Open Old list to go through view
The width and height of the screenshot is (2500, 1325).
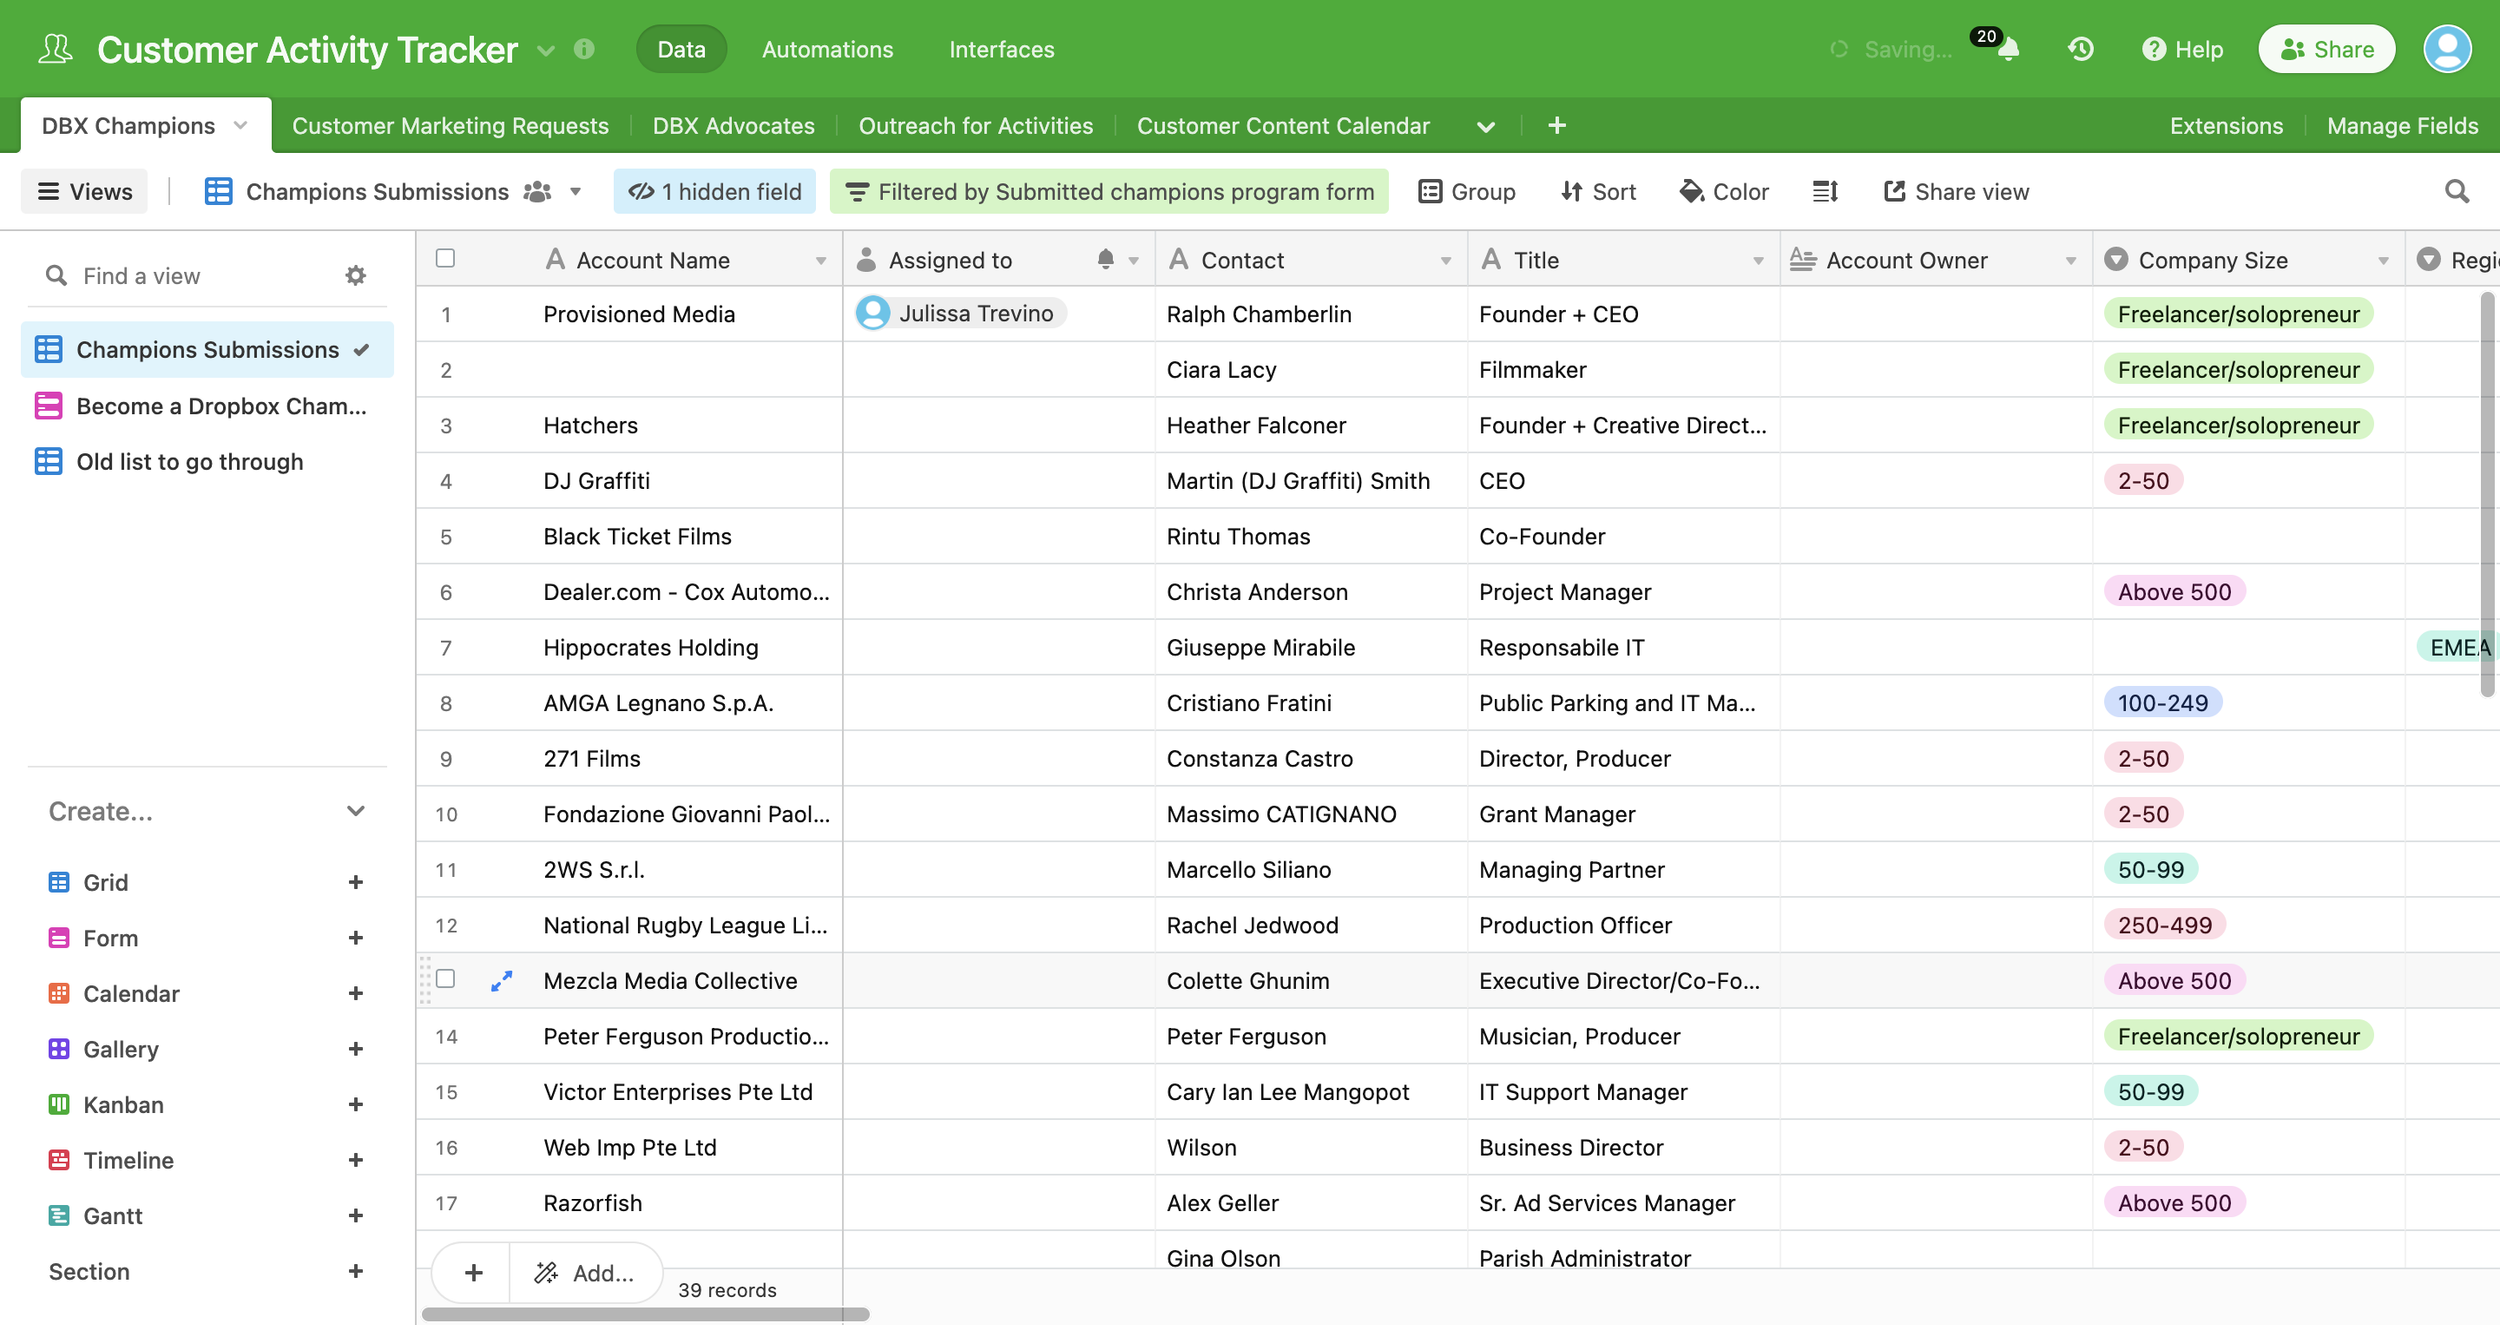(x=207, y=461)
